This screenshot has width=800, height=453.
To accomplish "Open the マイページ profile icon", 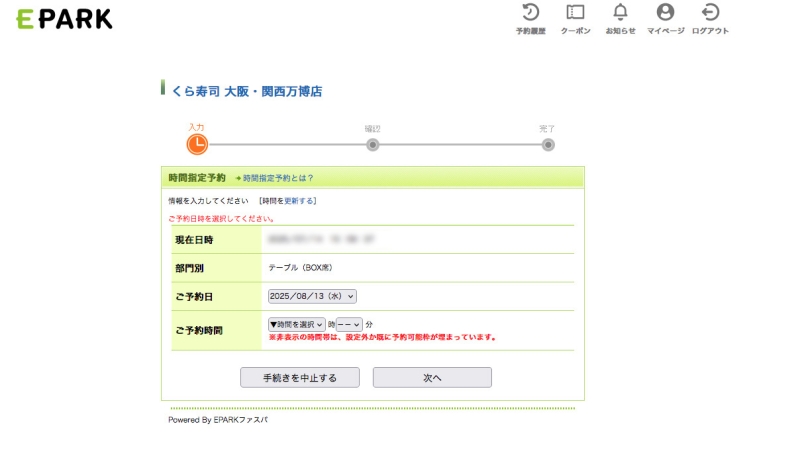I will tap(665, 13).
